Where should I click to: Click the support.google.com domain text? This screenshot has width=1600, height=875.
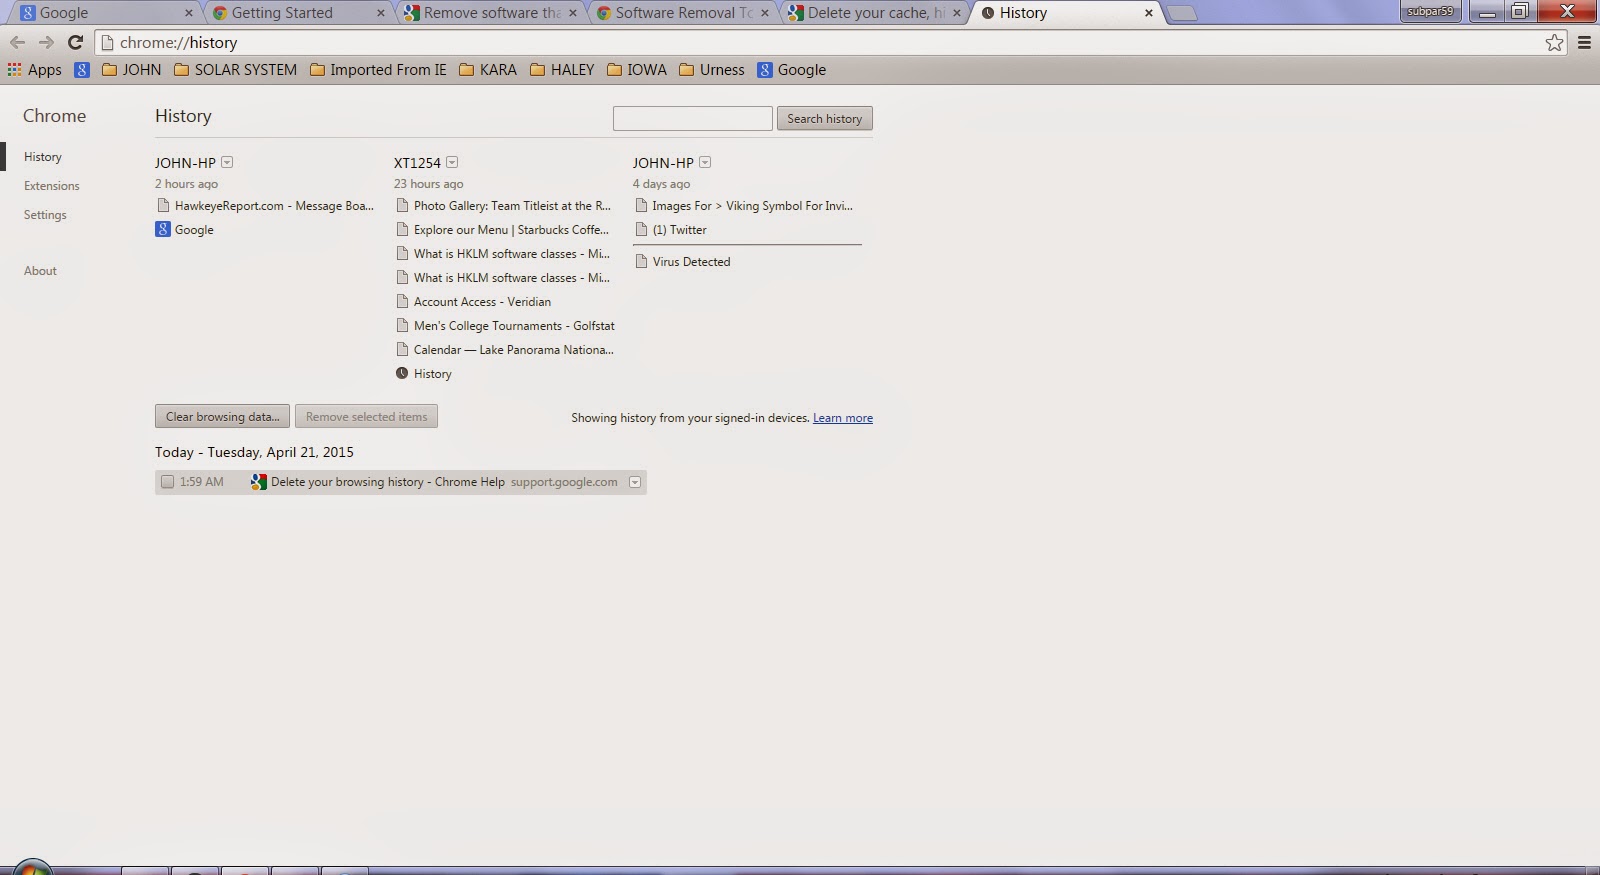564,482
